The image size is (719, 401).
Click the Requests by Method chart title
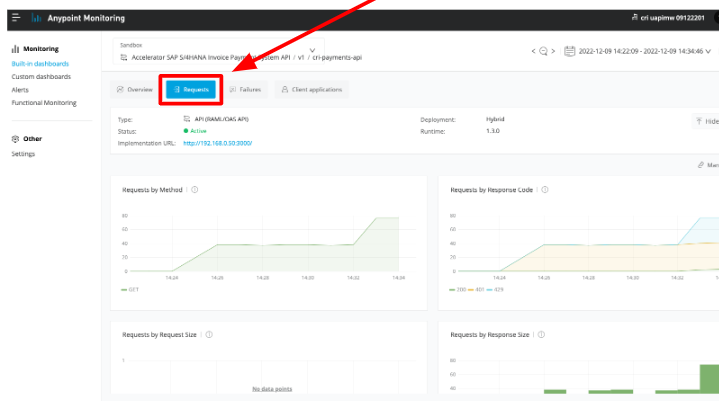click(152, 190)
